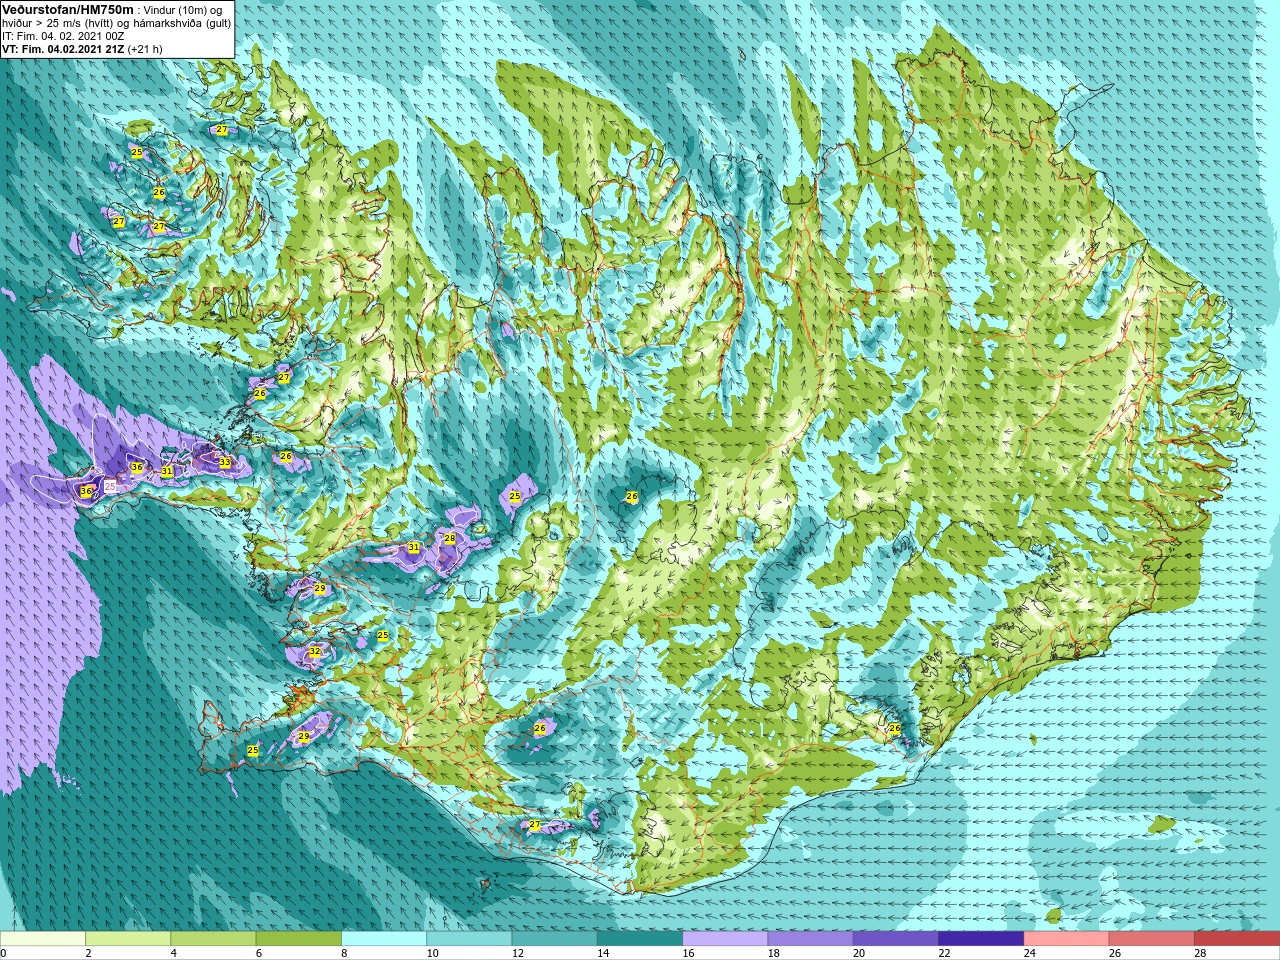Select the salmon 26–28 legend swatch

coord(1151,939)
